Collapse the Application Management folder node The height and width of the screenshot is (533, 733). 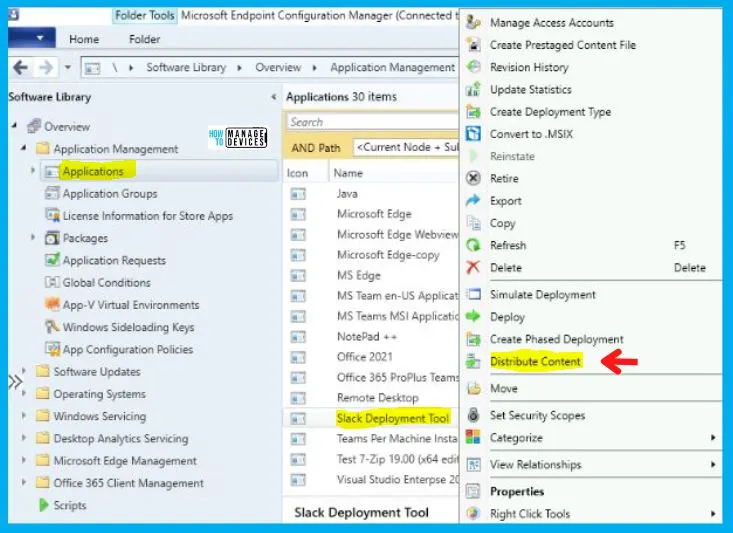coord(24,148)
